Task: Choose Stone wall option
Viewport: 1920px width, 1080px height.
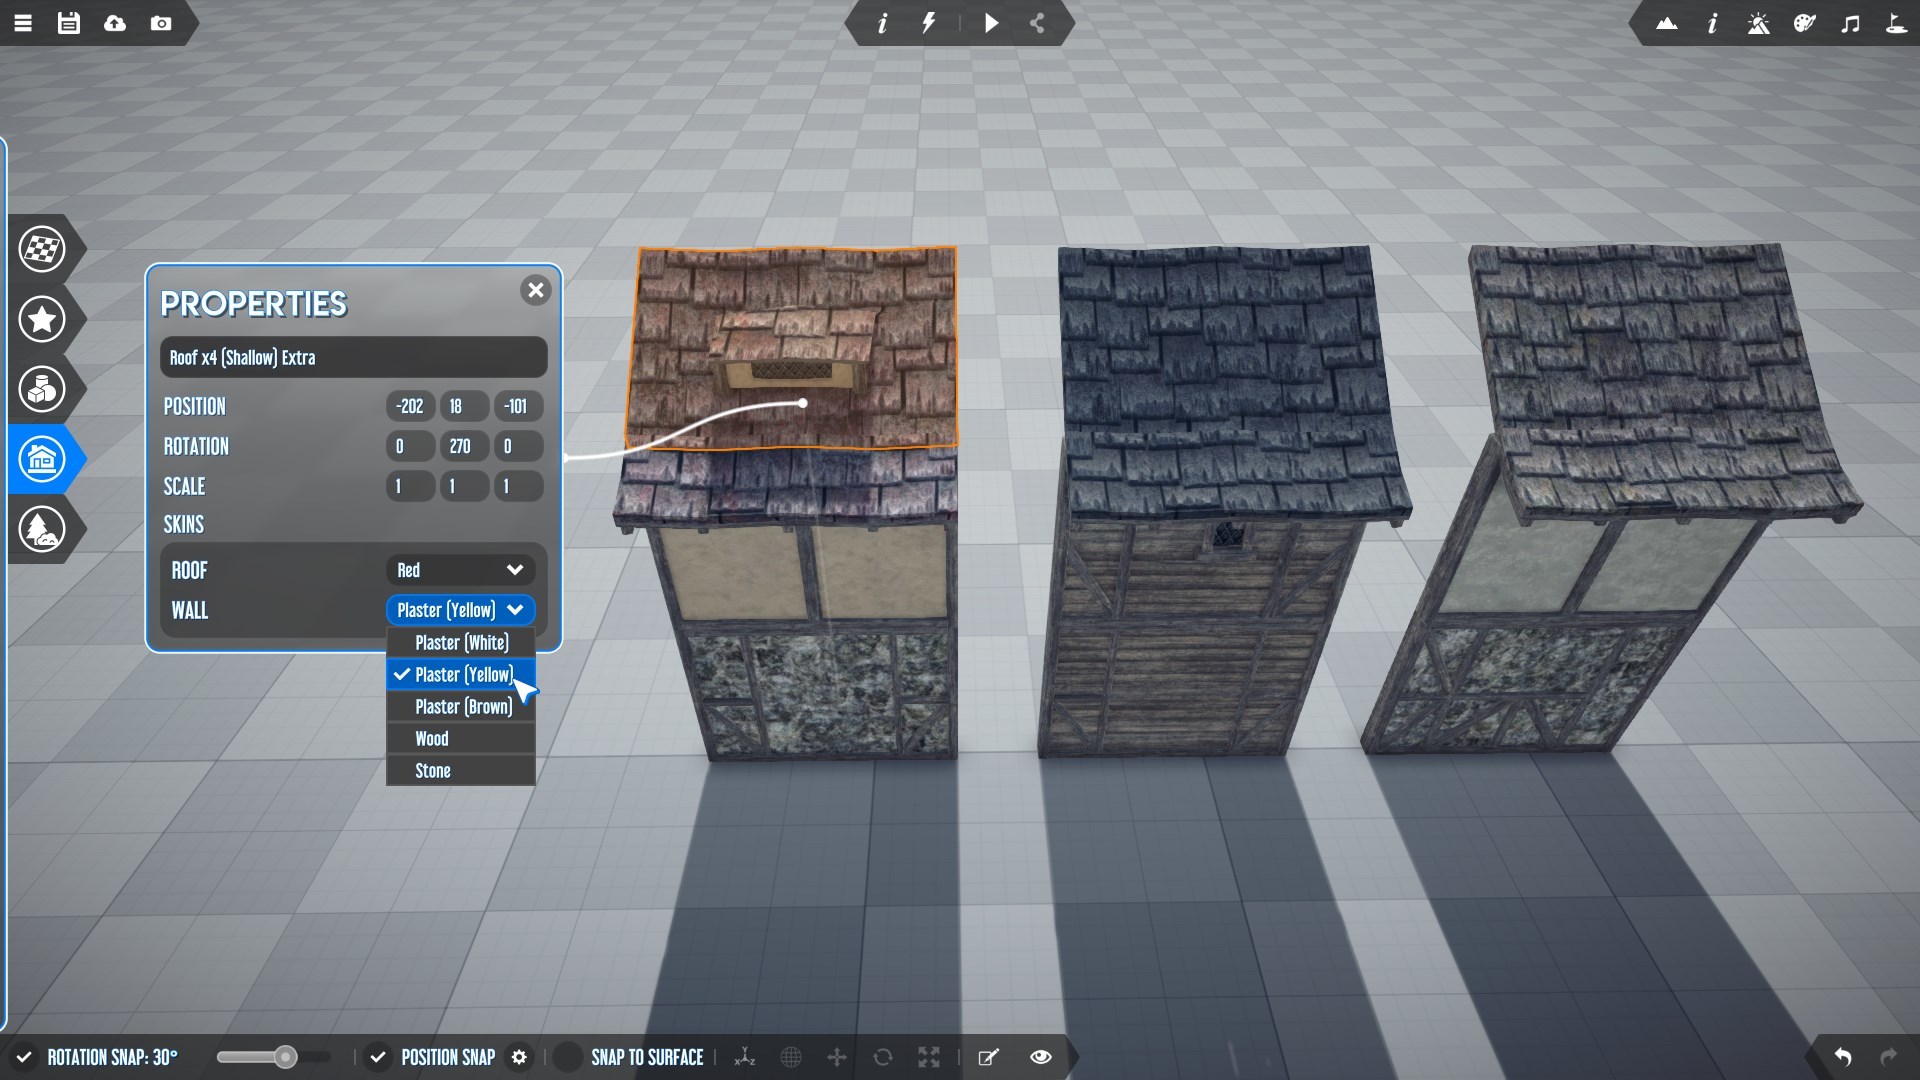Action: tap(460, 770)
